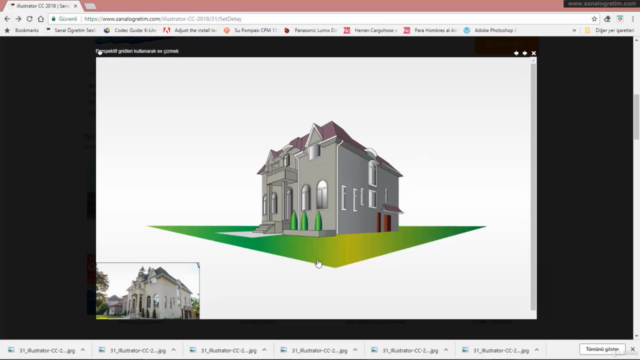Open options arrow for last downloaded jpg
Image resolution: width=640 pixels, height=360 pixels.
click(x=537, y=350)
